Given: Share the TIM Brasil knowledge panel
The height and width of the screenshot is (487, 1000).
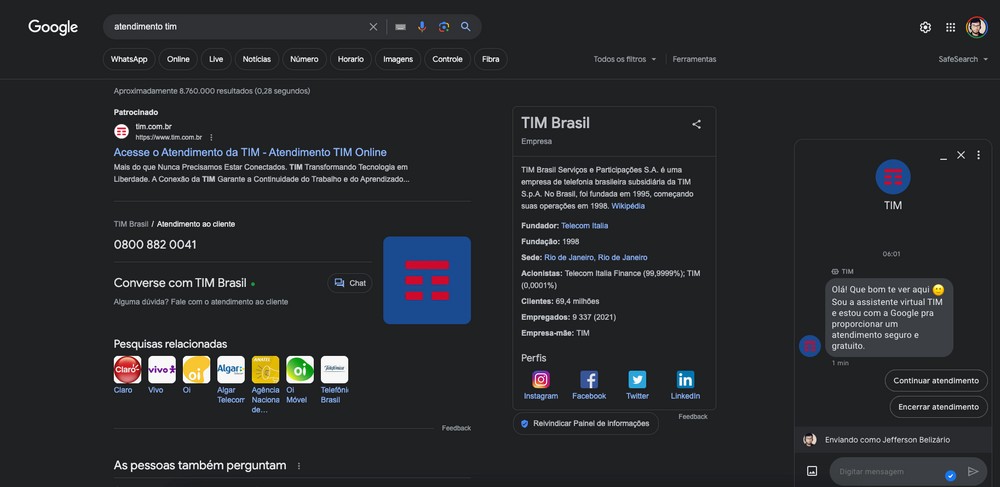Looking at the screenshot, I should (696, 124).
